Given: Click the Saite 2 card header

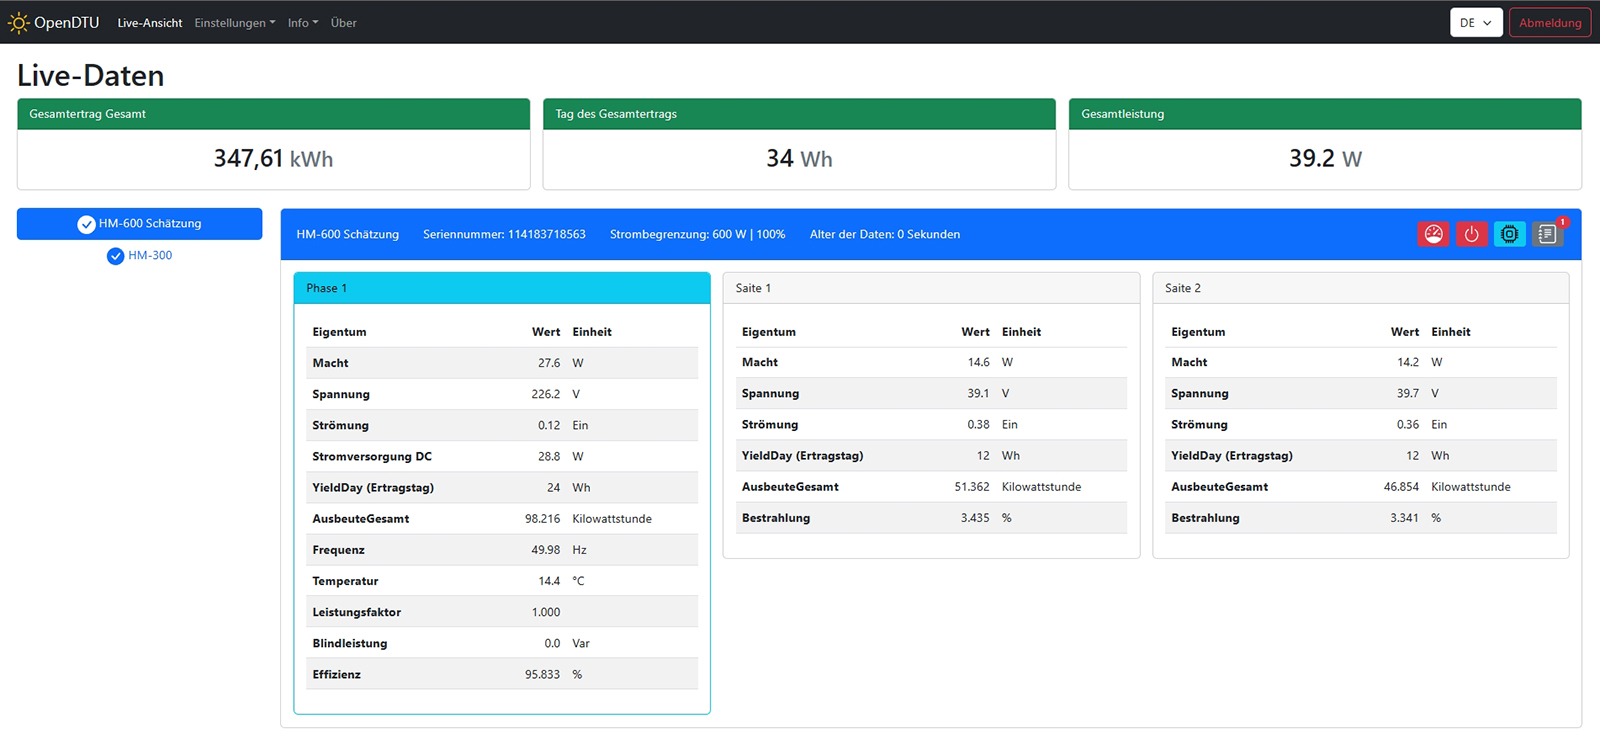Looking at the screenshot, I should [x=1361, y=288].
